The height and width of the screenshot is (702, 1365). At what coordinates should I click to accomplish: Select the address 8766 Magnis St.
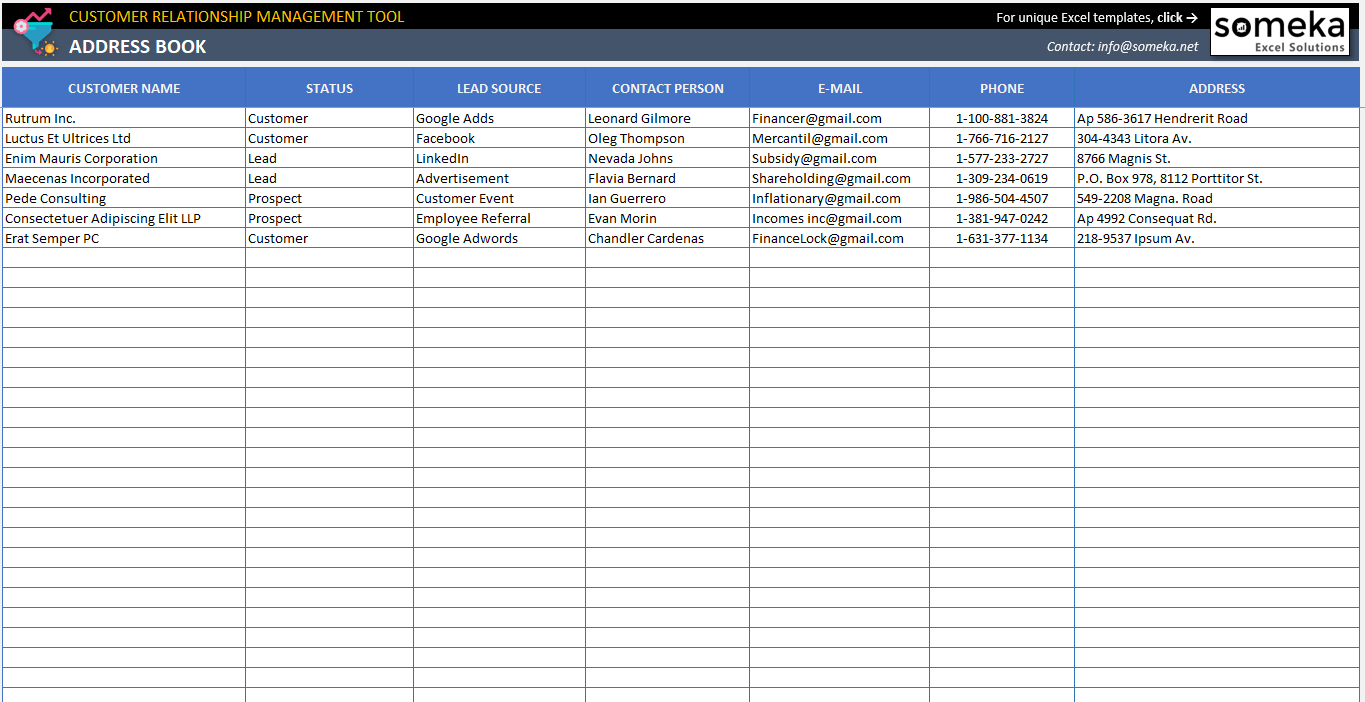click(1124, 158)
